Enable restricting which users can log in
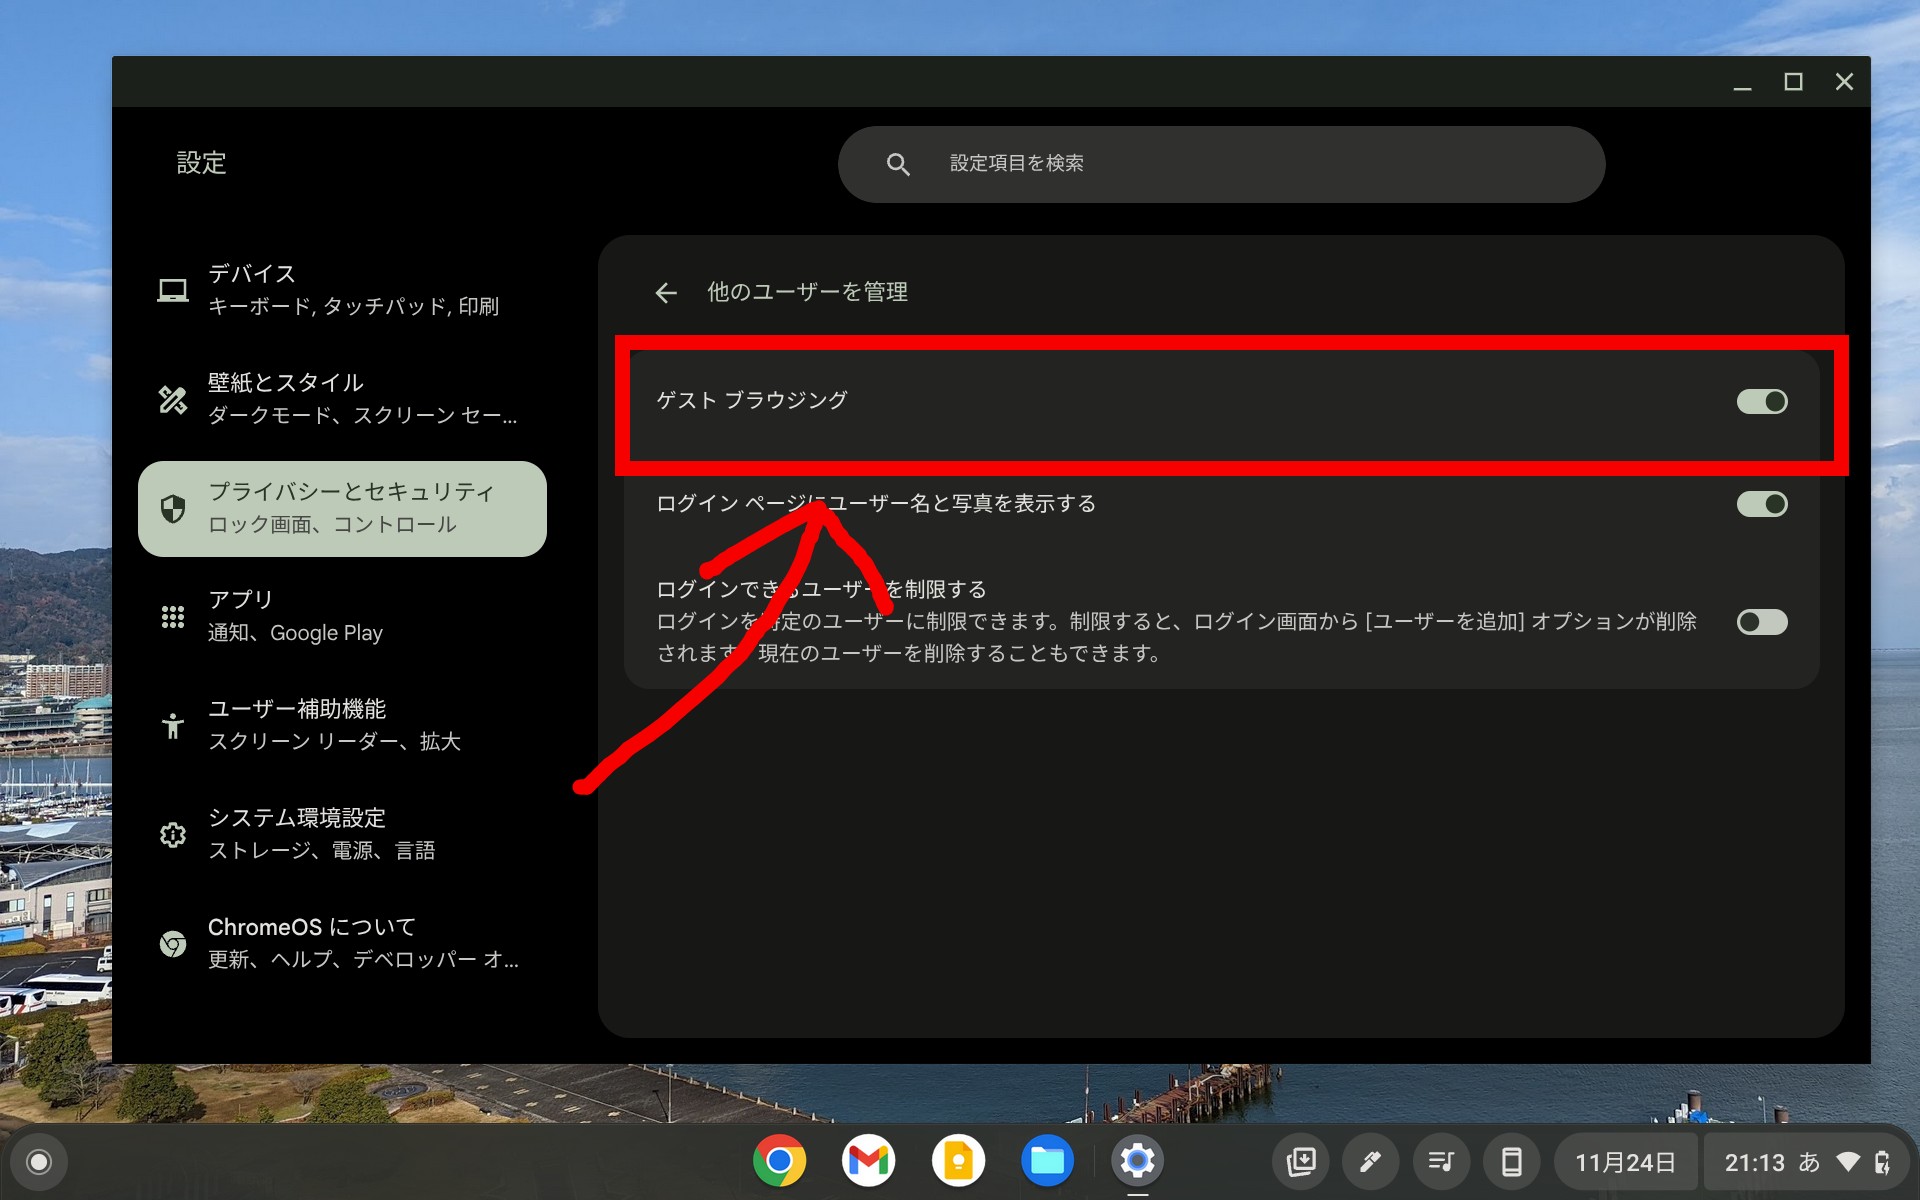This screenshot has width=1920, height=1200. coord(1761,622)
